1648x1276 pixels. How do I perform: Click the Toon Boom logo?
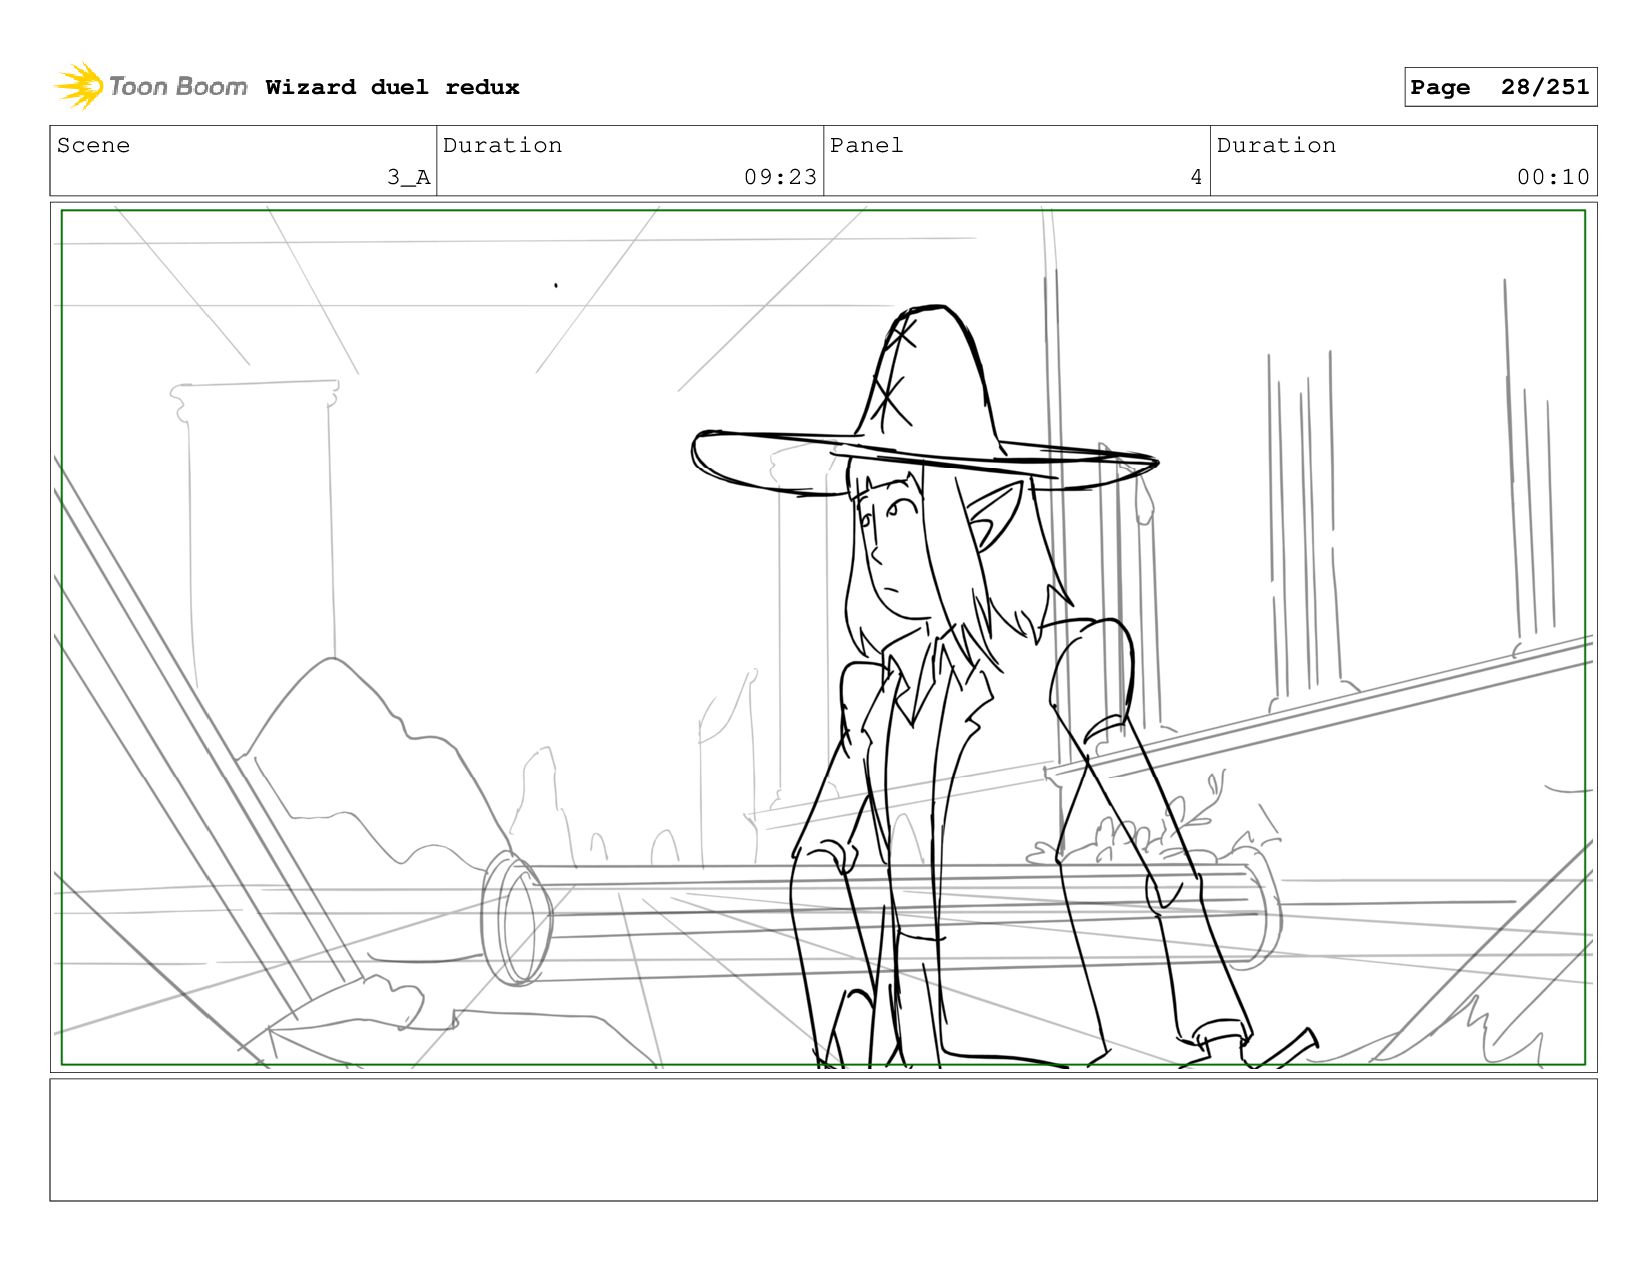[150, 86]
